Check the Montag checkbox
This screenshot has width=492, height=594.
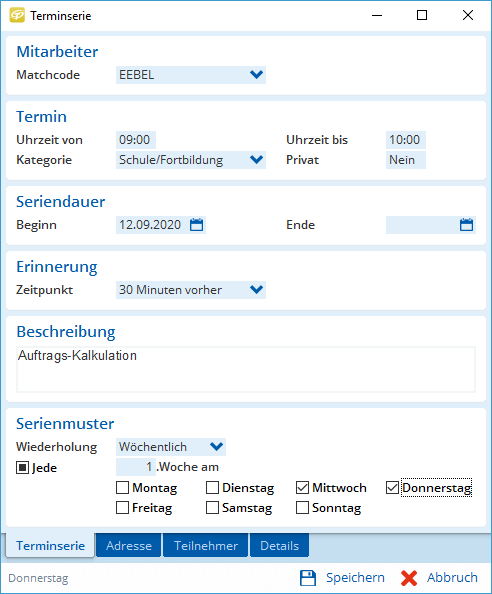point(122,488)
